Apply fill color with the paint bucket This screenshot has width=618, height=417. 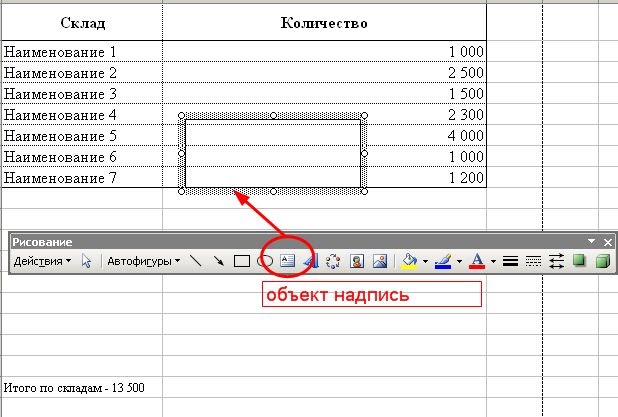point(409,261)
